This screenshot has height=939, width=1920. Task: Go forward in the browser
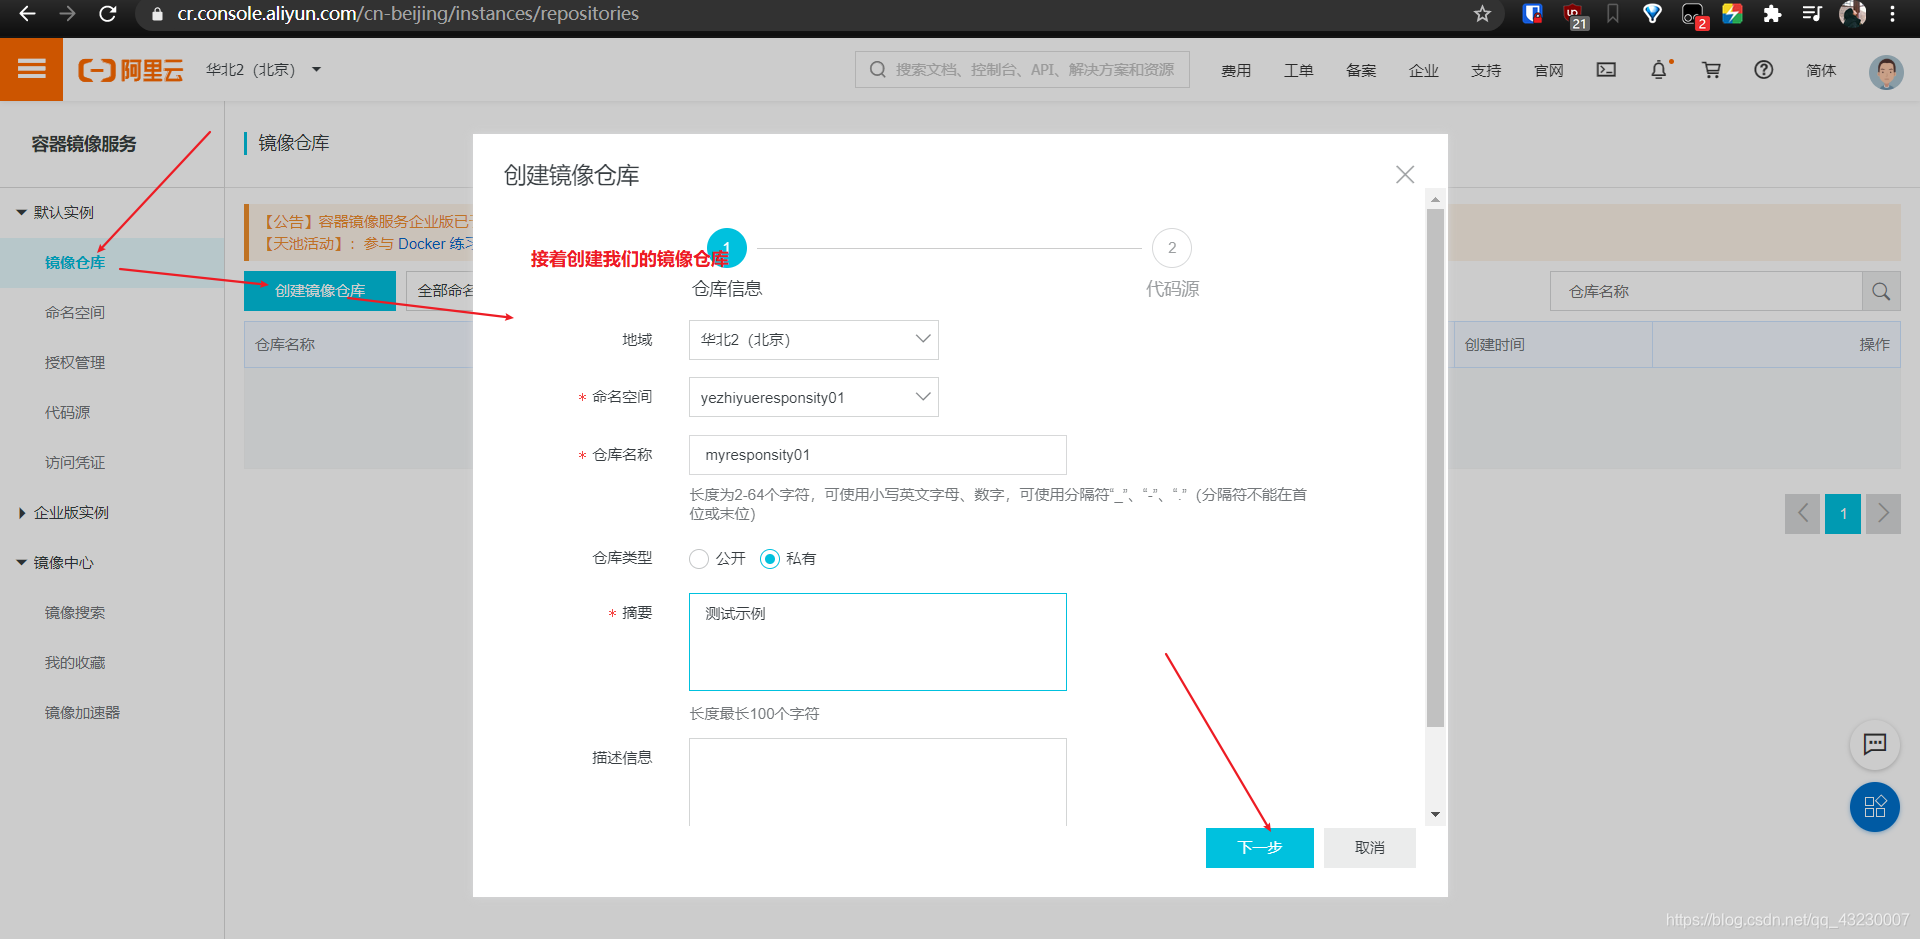pyautogui.click(x=67, y=14)
